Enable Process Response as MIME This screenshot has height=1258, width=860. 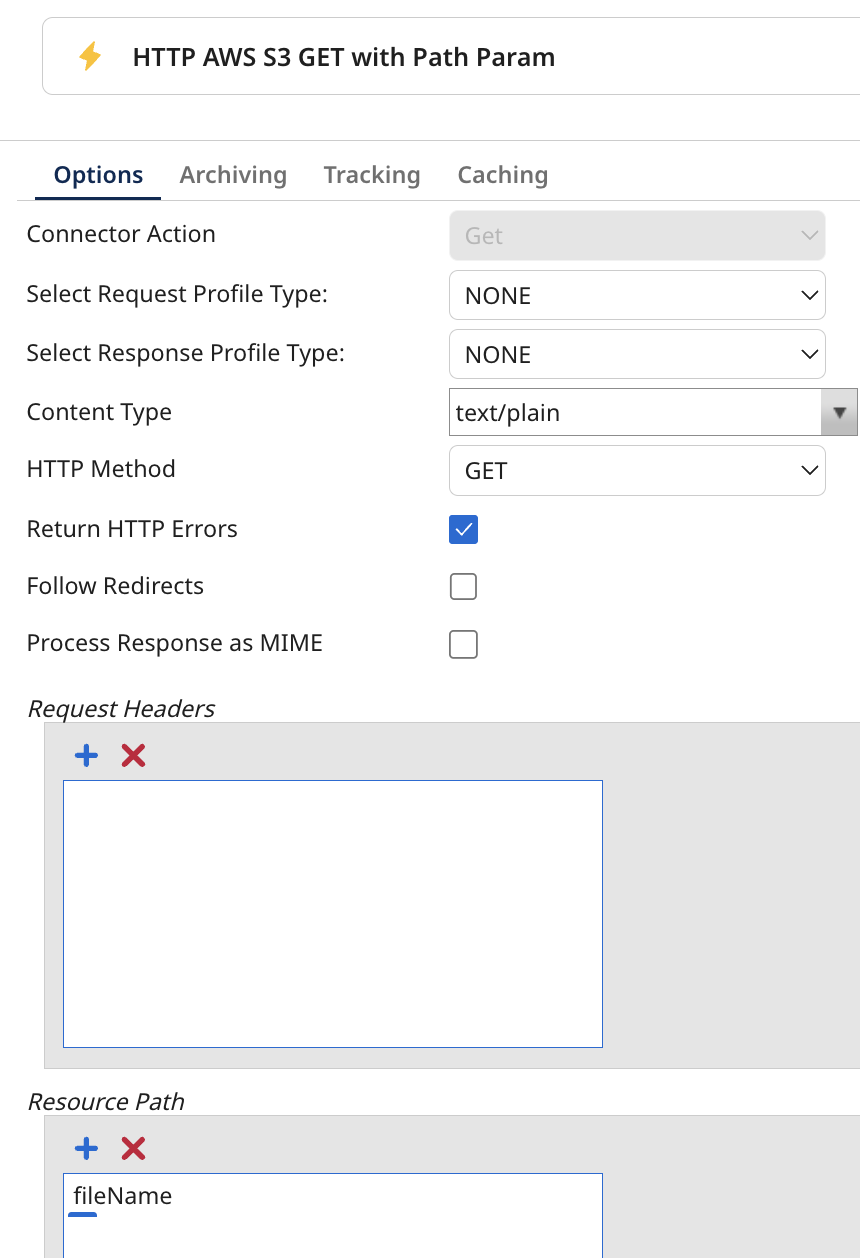coord(463,644)
